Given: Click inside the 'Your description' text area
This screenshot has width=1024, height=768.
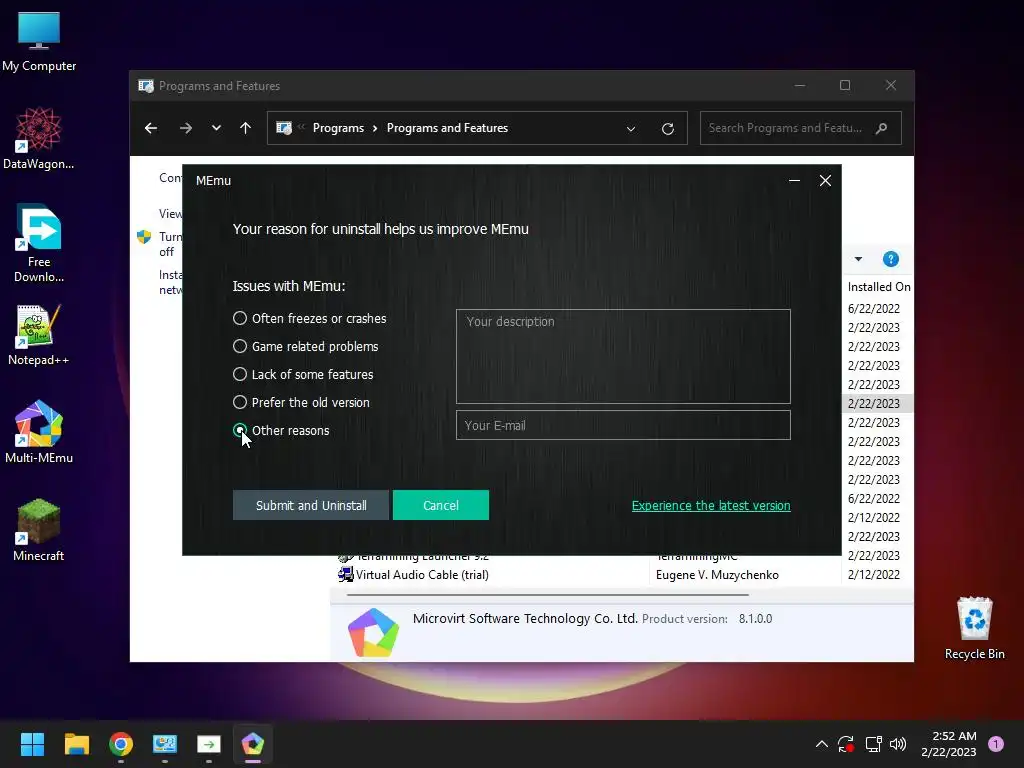Looking at the screenshot, I should (623, 357).
